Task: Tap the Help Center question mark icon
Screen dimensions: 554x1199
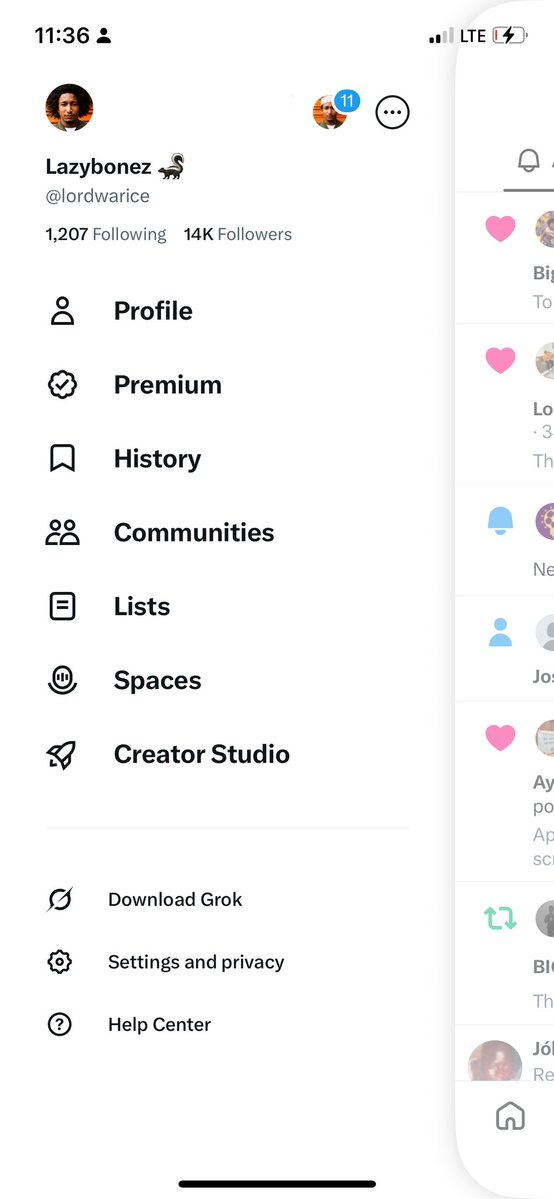Action: point(60,1025)
